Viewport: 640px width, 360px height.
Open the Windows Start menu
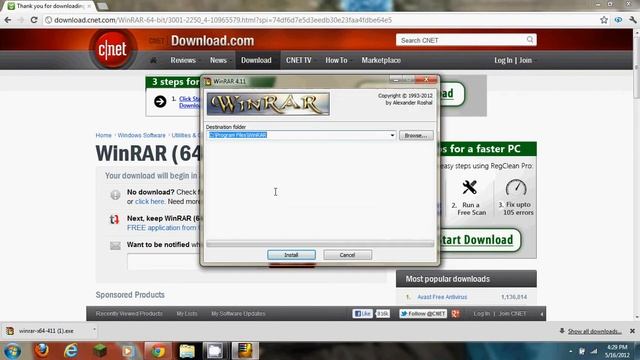tap(12, 351)
